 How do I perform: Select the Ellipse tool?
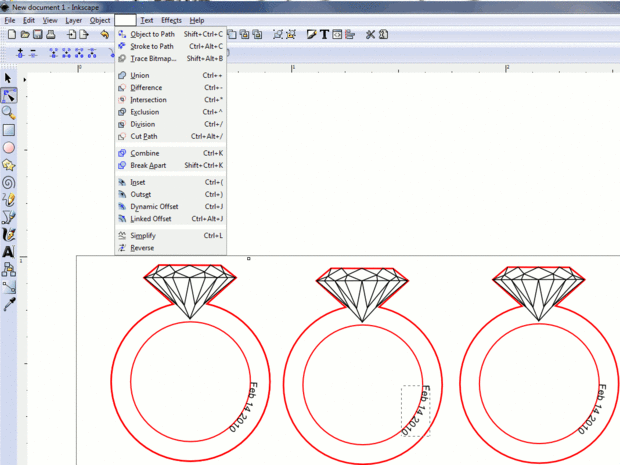(x=9, y=148)
